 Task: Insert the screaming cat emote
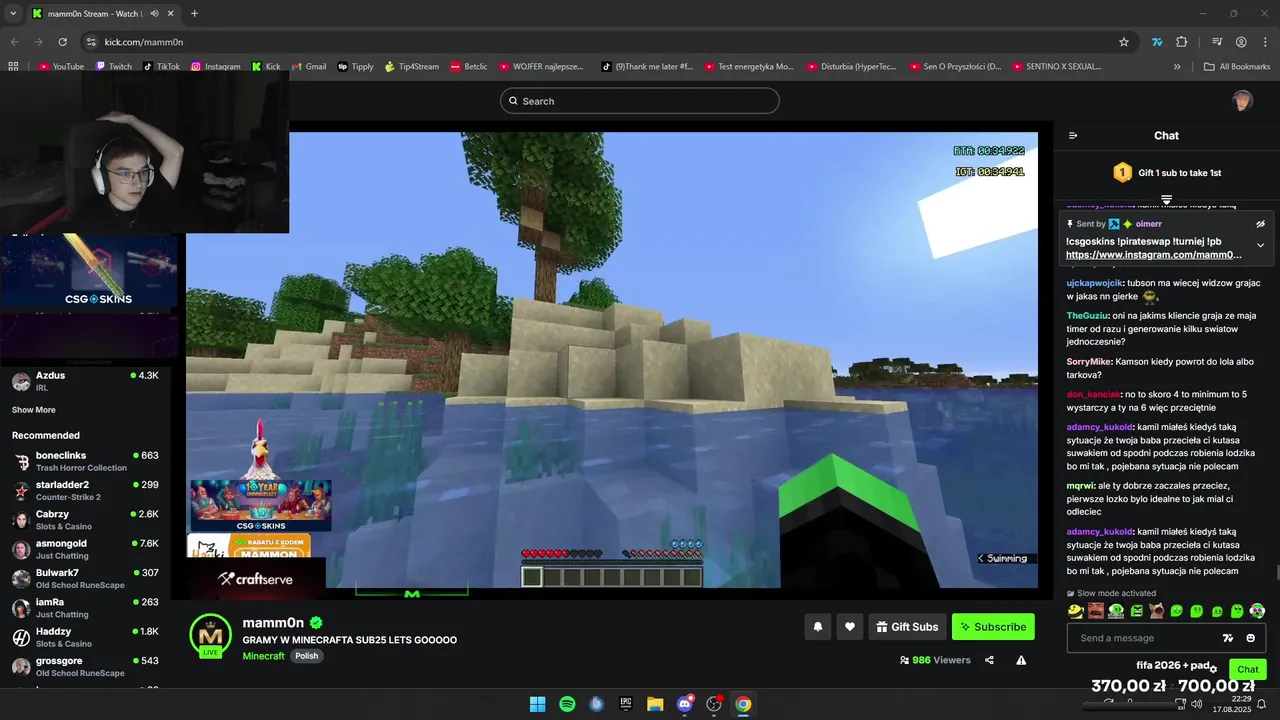[1156, 611]
